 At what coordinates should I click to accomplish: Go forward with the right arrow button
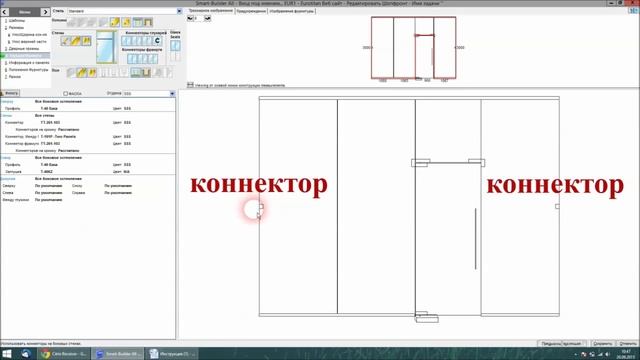pyautogui.click(x=45, y=12)
